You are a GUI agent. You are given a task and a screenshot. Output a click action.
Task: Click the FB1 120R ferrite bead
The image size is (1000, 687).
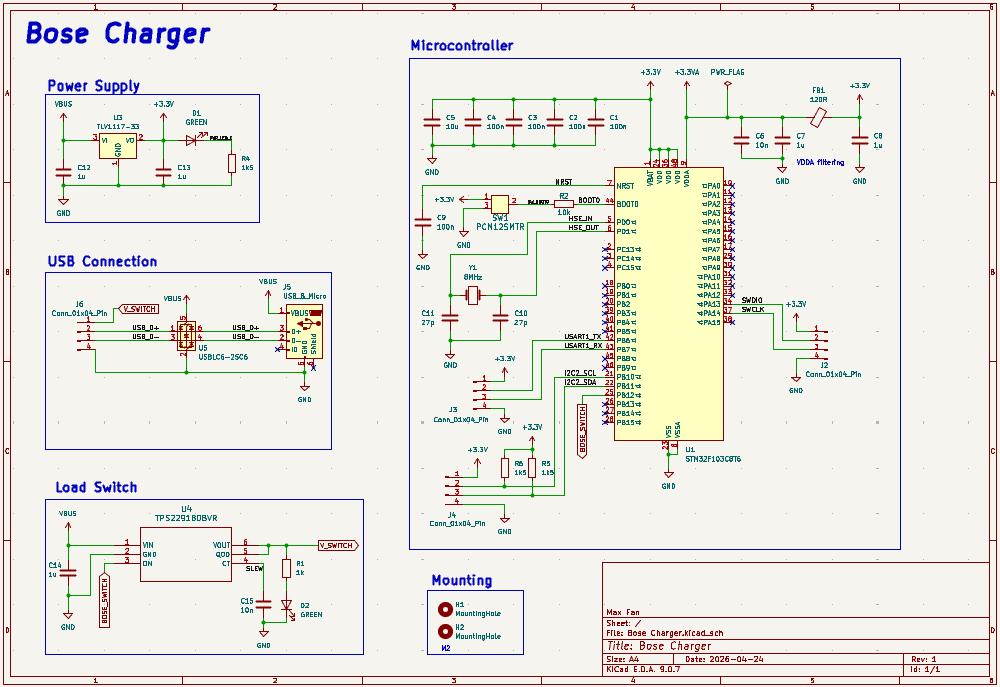pos(818,117)
